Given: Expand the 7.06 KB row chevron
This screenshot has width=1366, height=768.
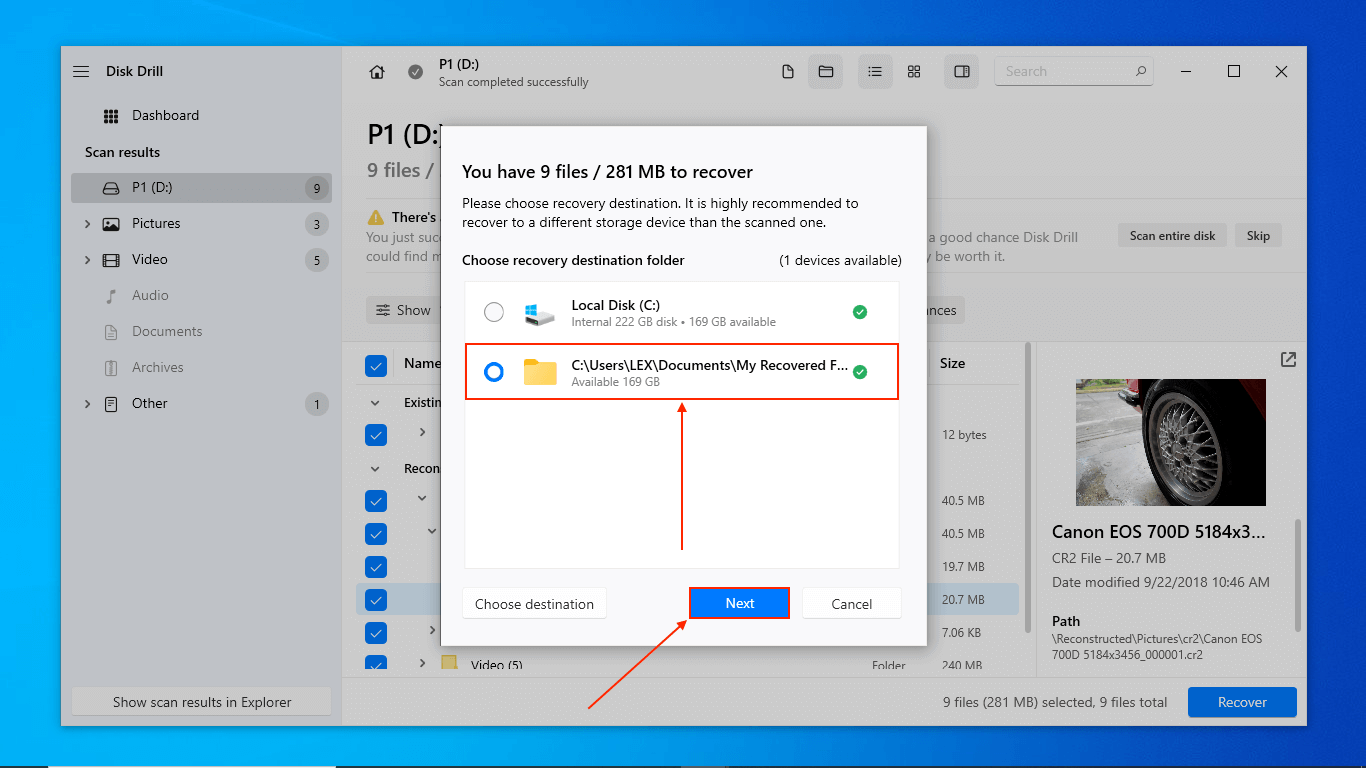Looking at the screenshot, I should 433,630.
